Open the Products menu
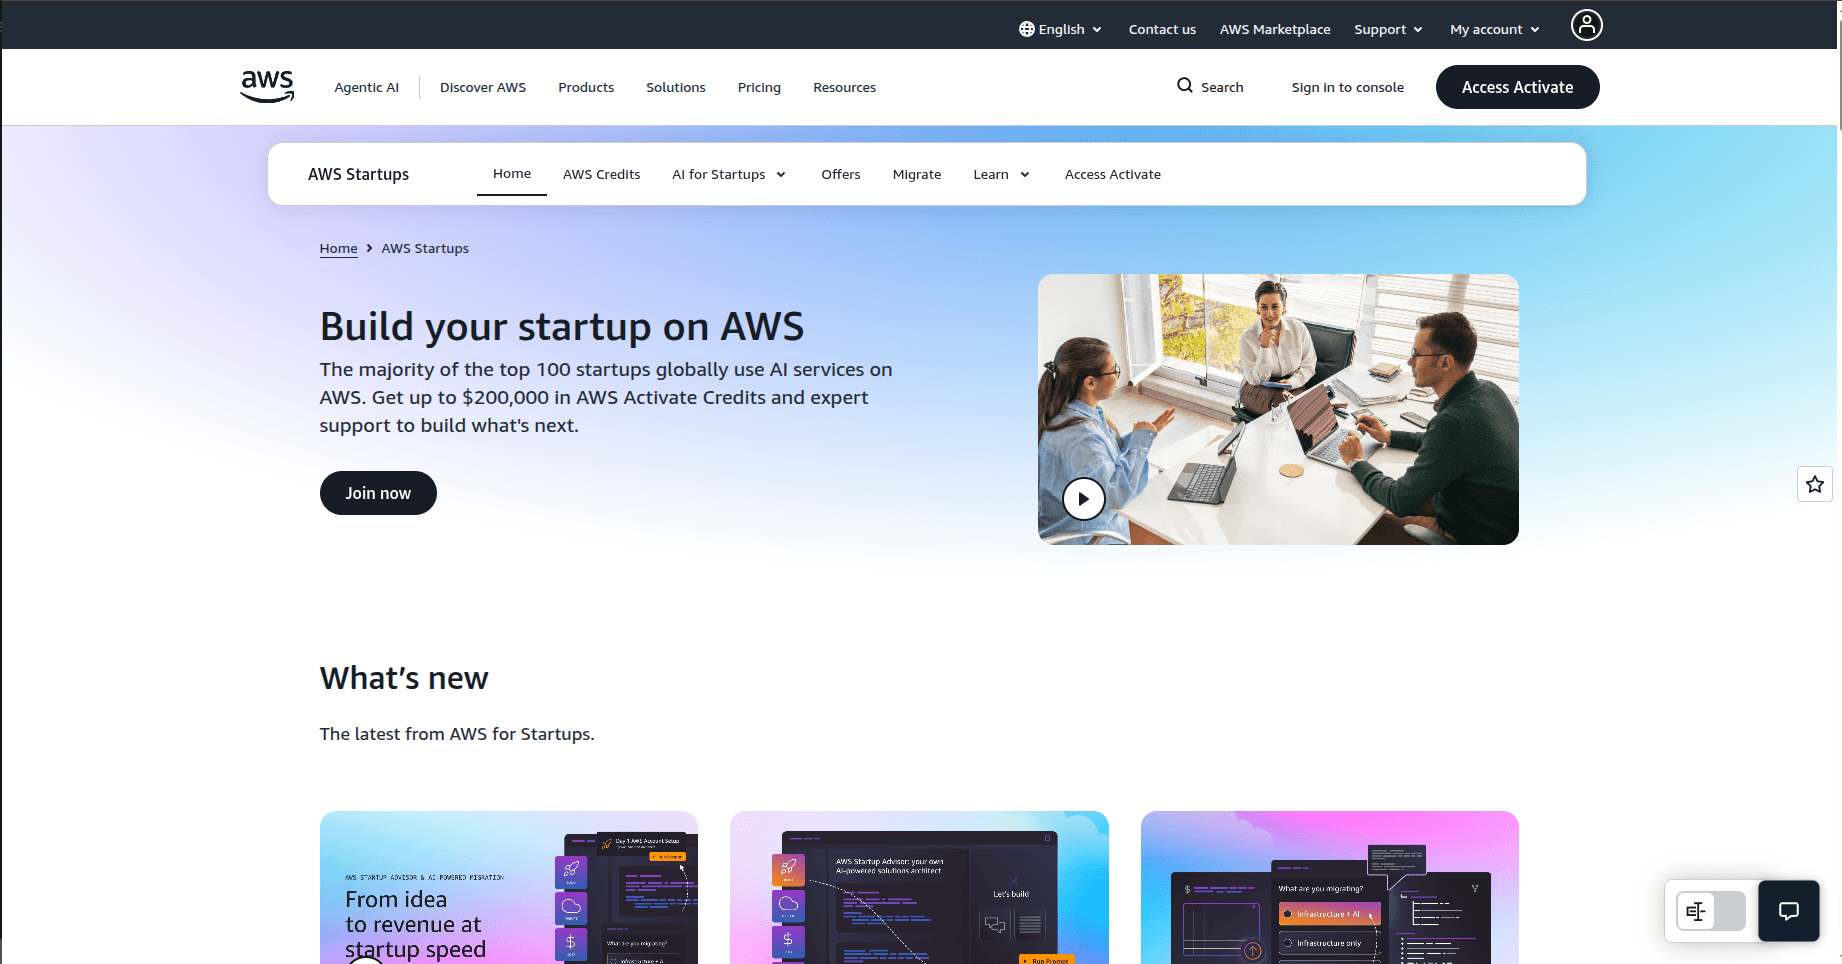 pyautogui.click(x=586, y=87)
